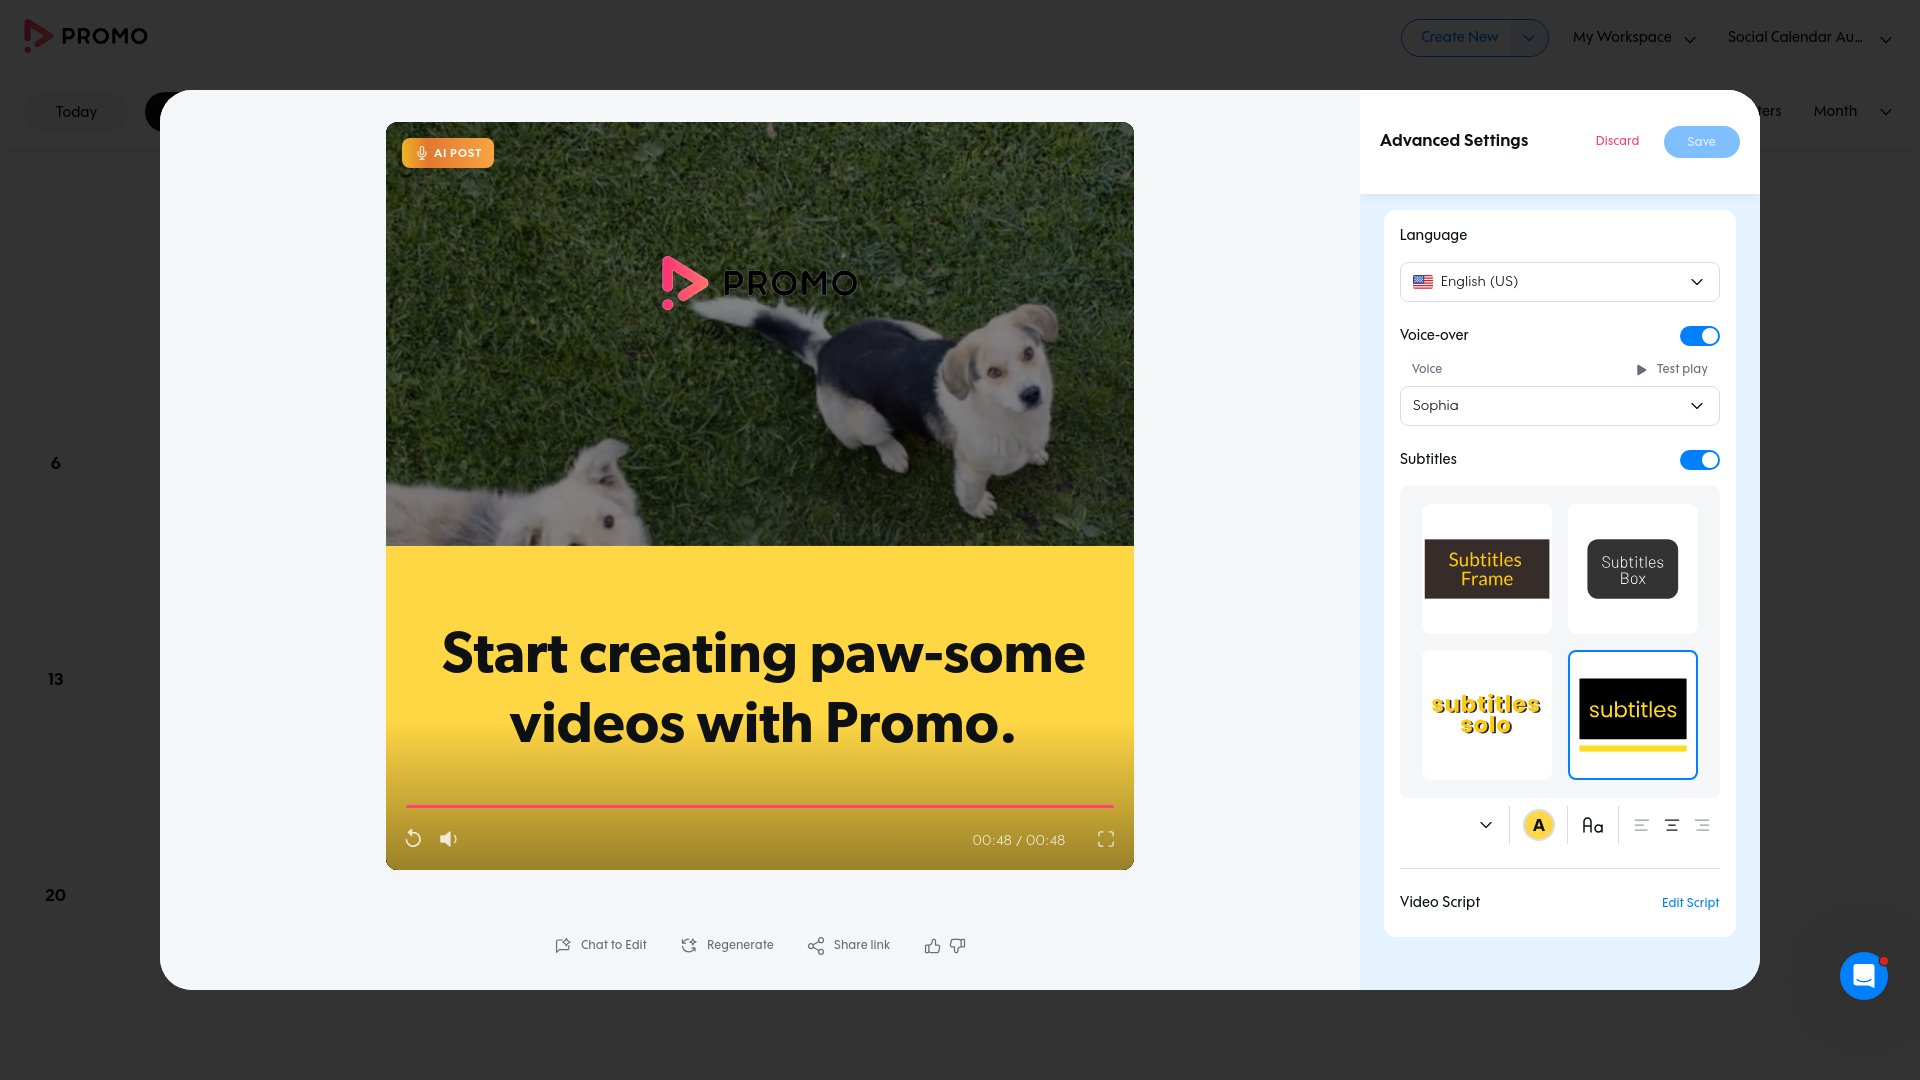Viewport: 1920px width, 1080px height.
Task: Expand the Sophia voice dropdown
Action: (x=1559, y=406)
